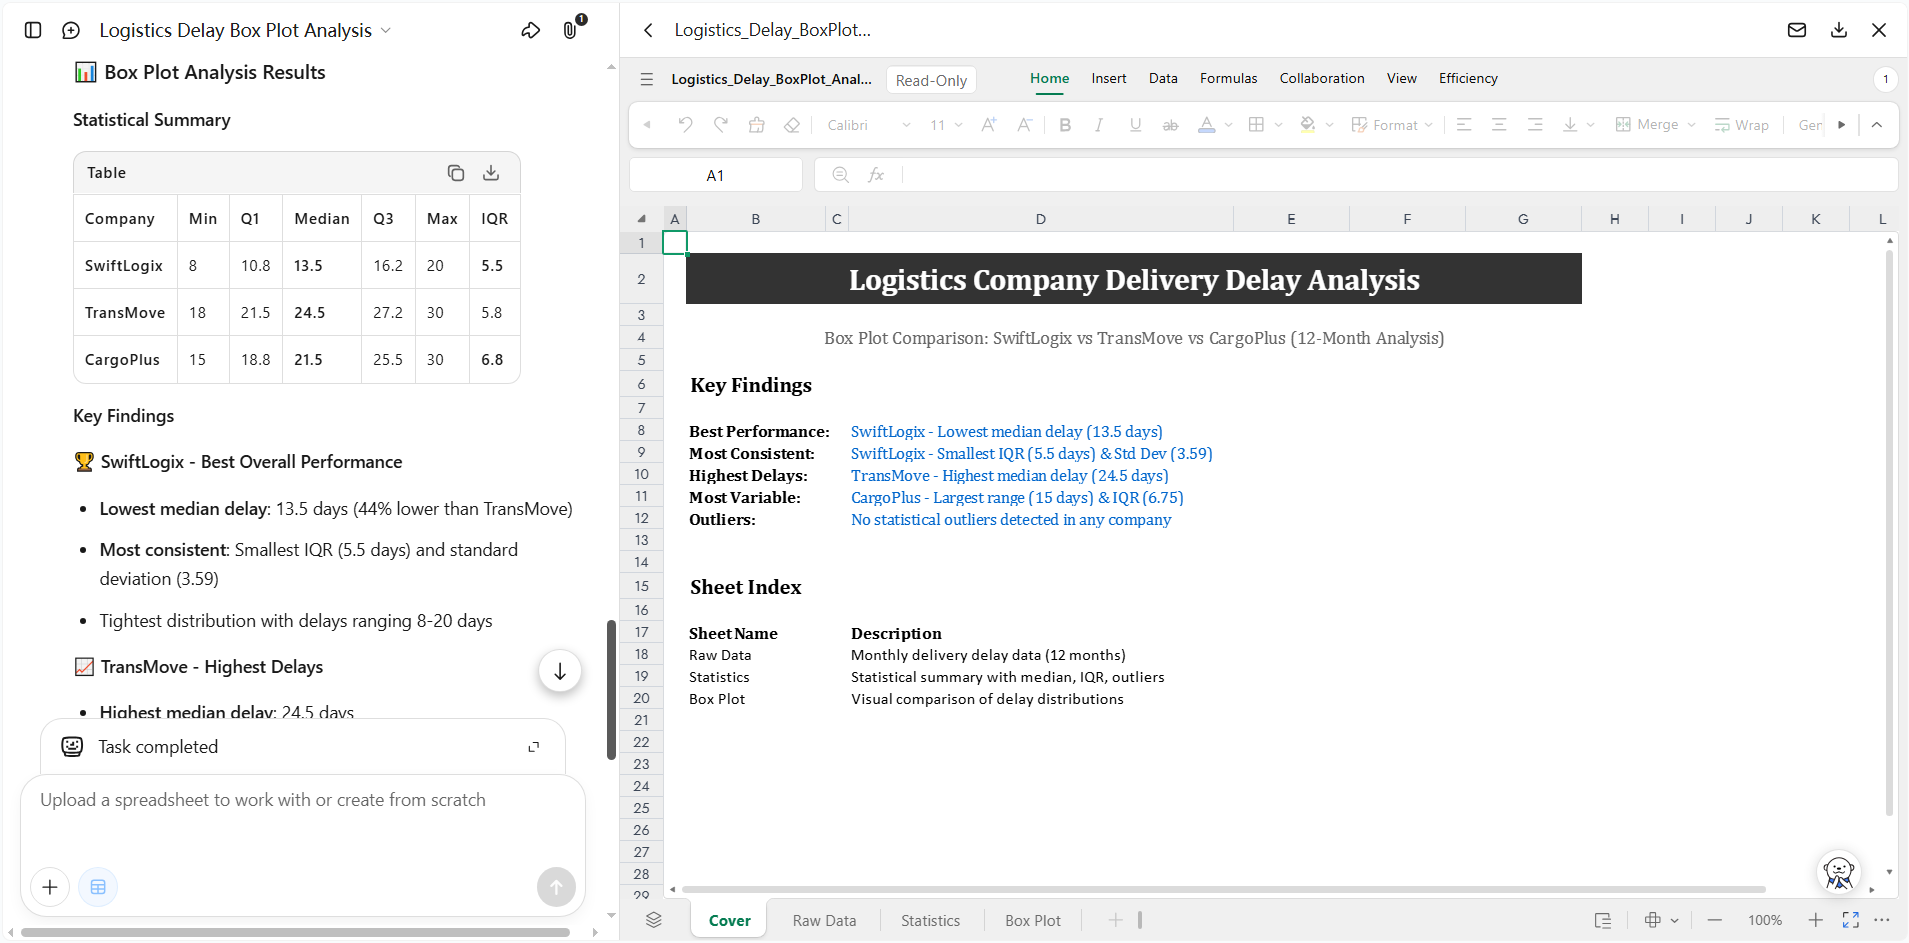Click the select-all corner of the grid

[x=642, y=219]
